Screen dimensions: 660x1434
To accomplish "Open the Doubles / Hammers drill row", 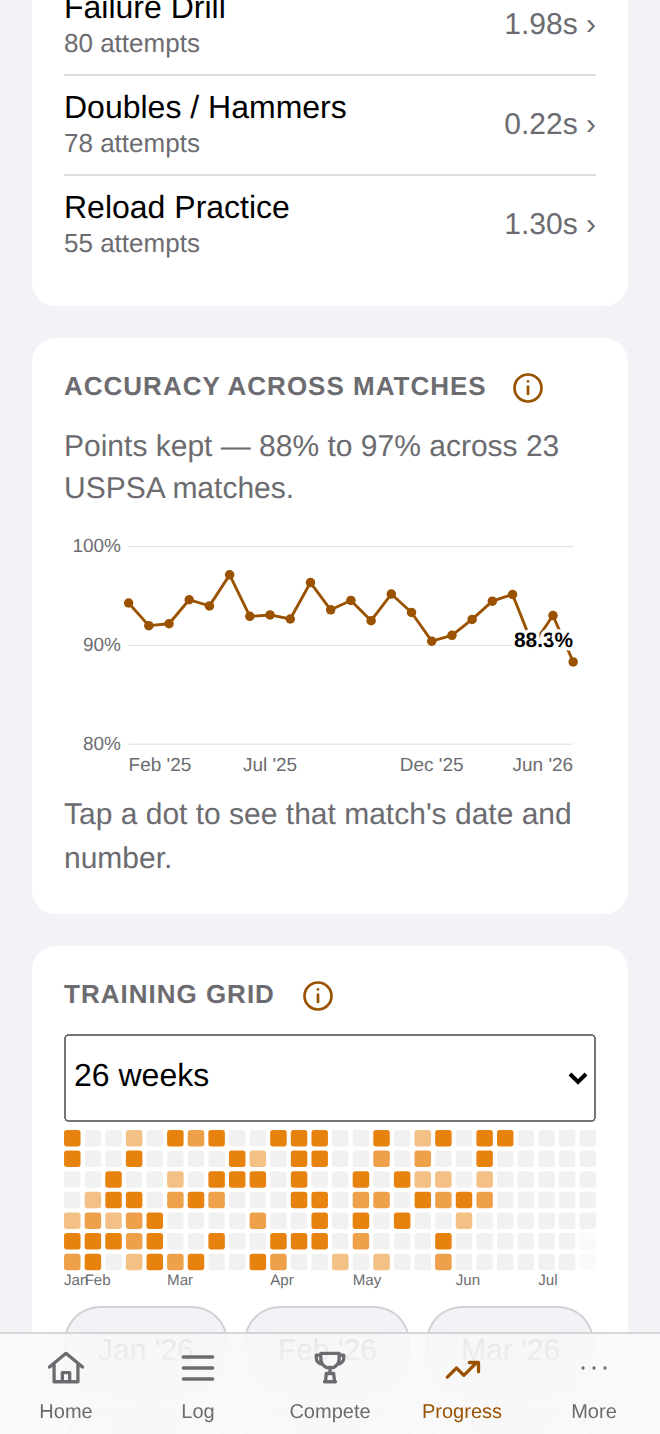I will [330, 125].
